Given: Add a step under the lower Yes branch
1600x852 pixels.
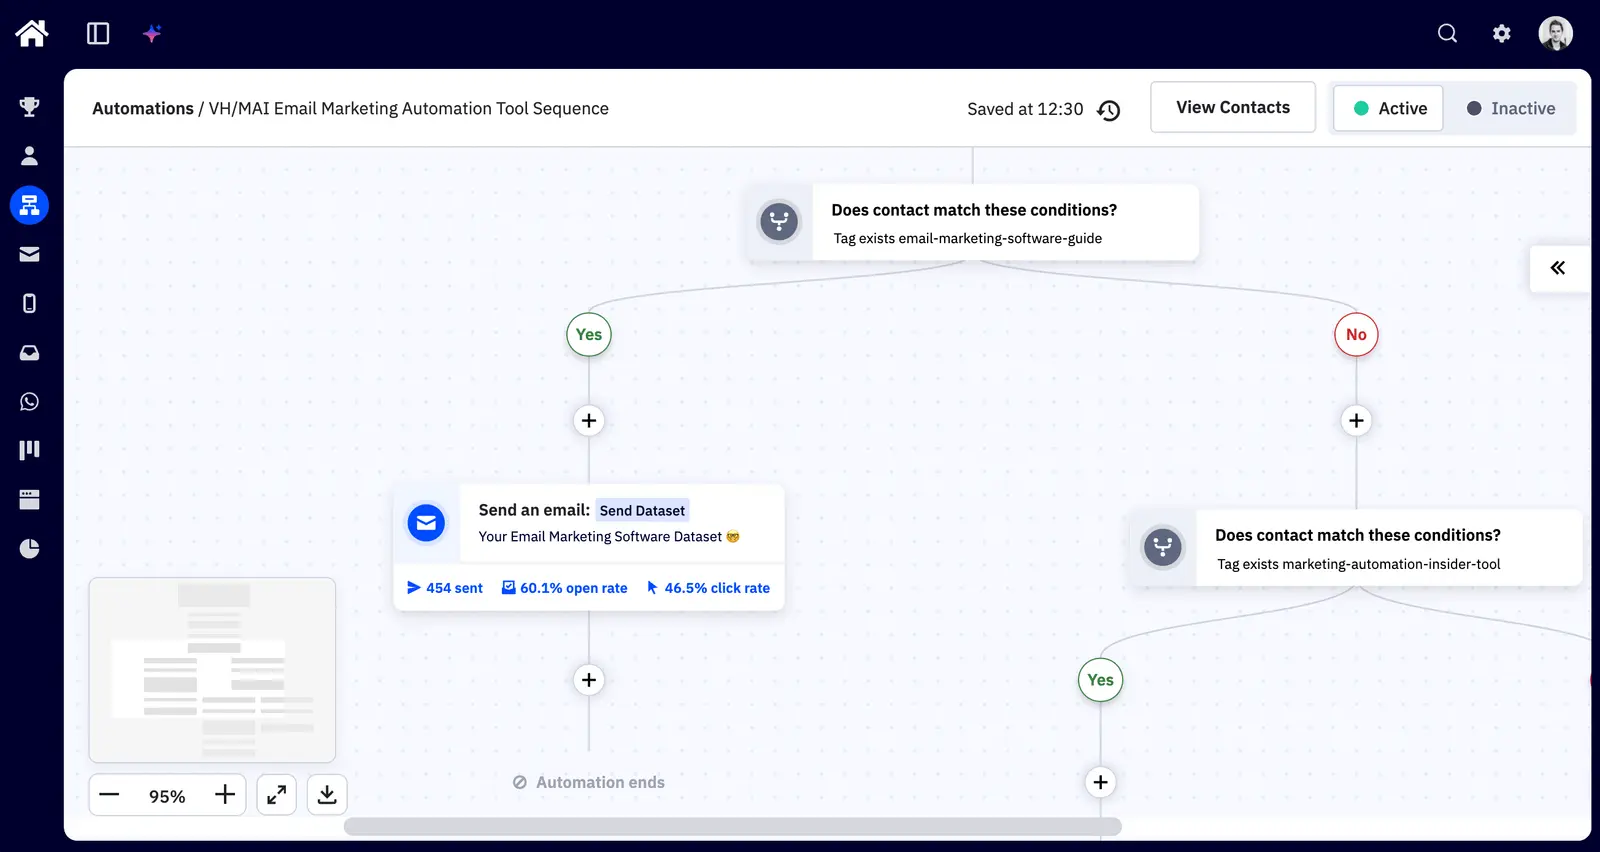Looking at the screenshot, I should (1100, 782).
